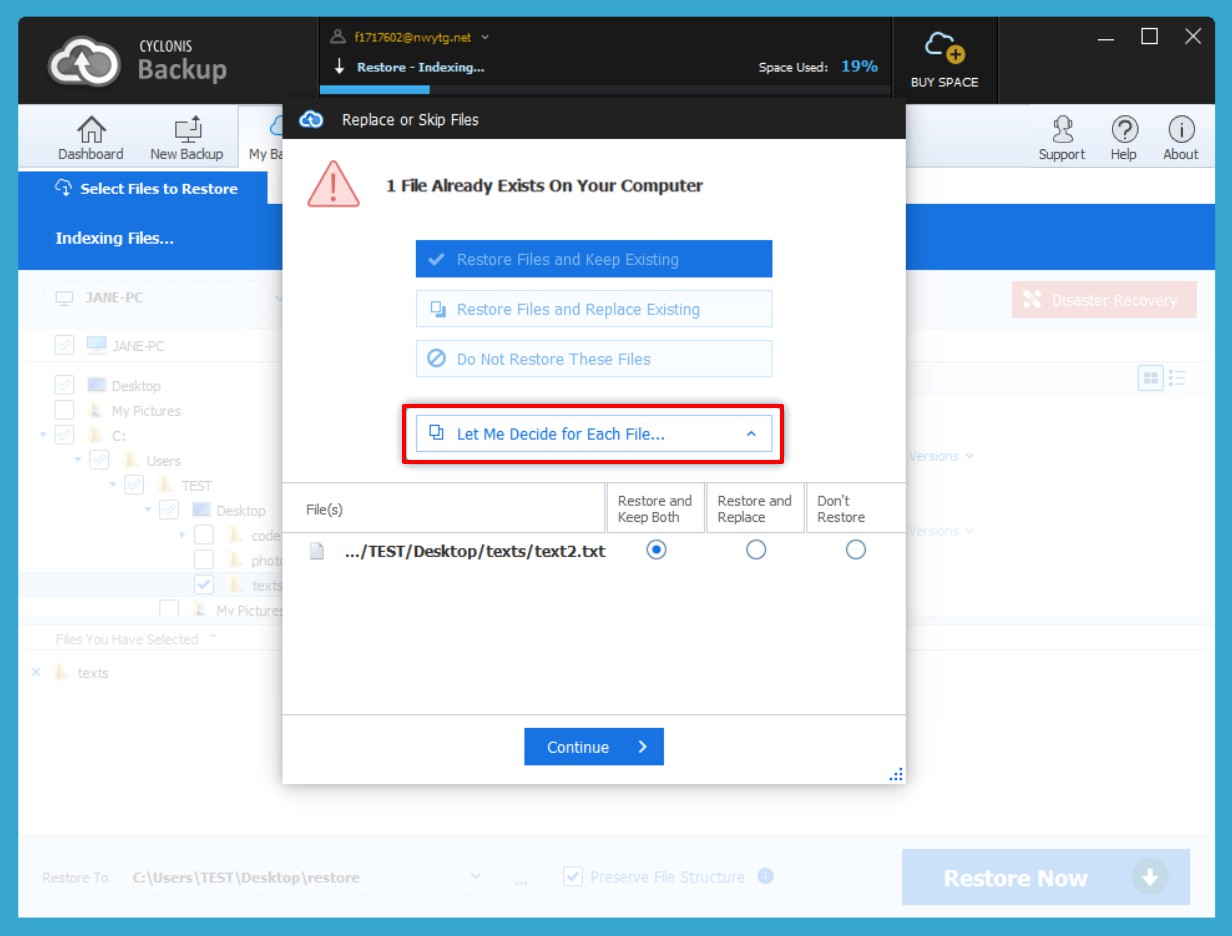Screen dimensions: 1232x936
Task: Select Restore and Replace radio for text2.txt
Action: pyautogui.click(x=756, y=550)
